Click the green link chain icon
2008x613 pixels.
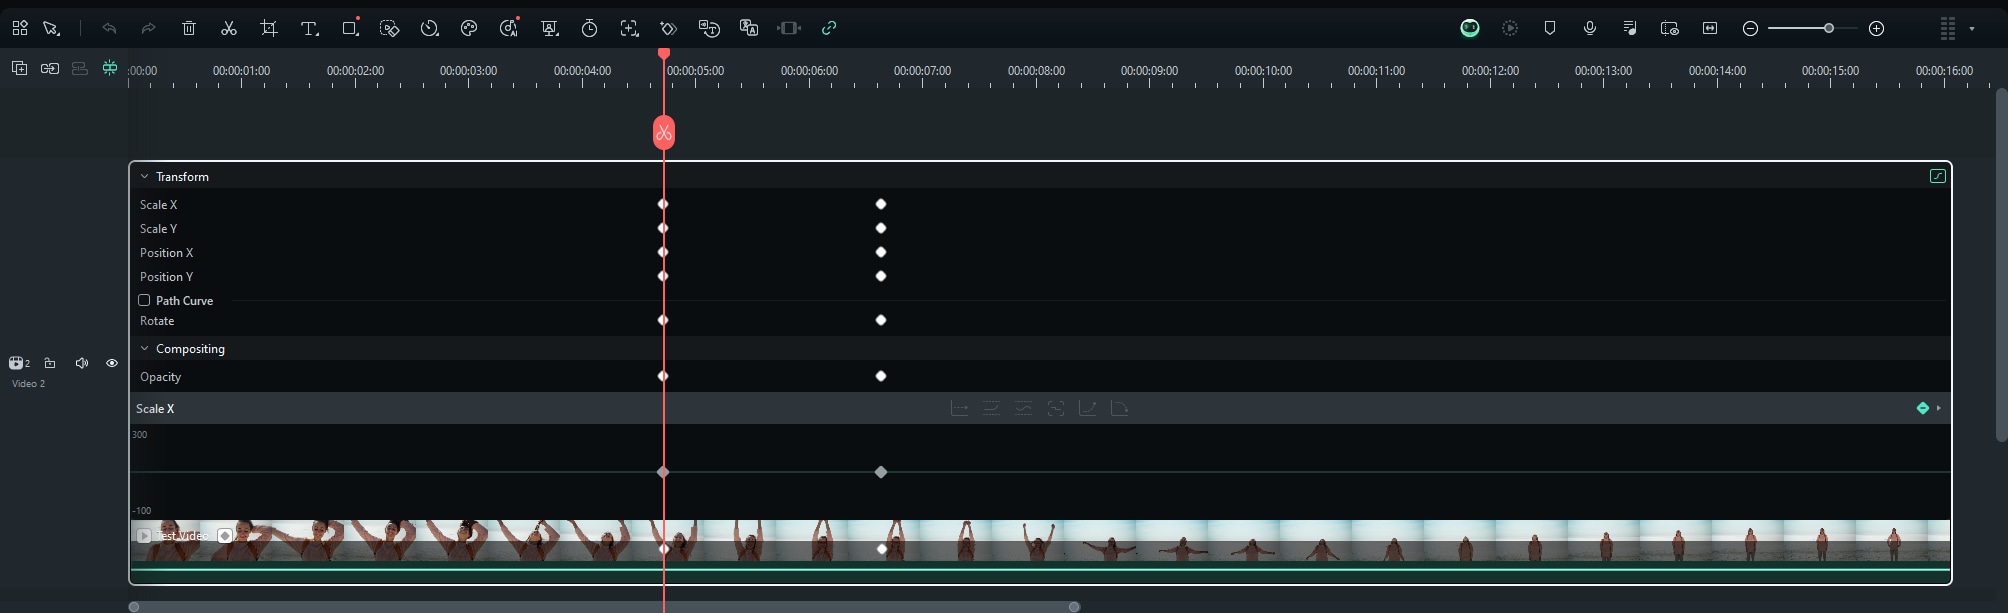pos(829,28)
